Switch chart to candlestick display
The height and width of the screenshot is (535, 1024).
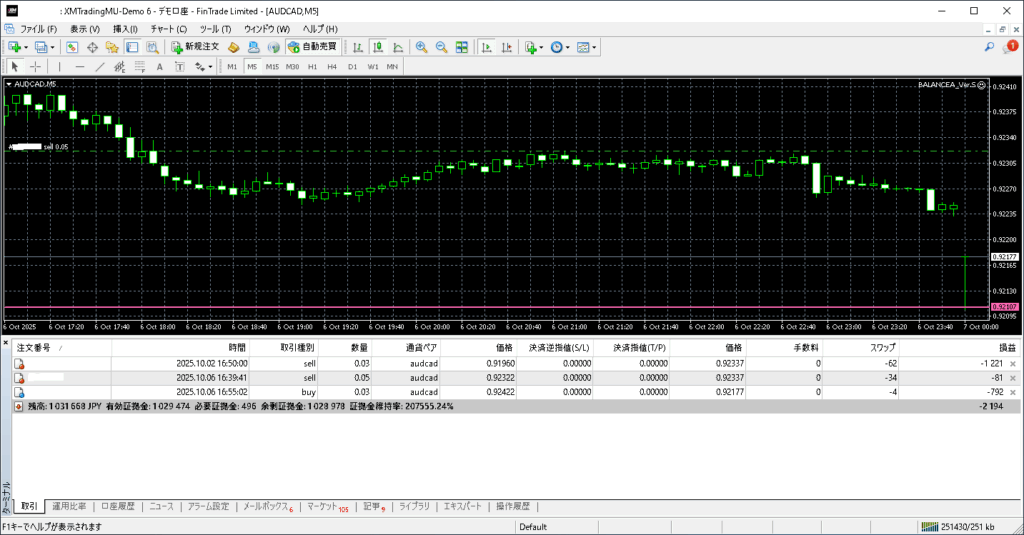point(379,47)
